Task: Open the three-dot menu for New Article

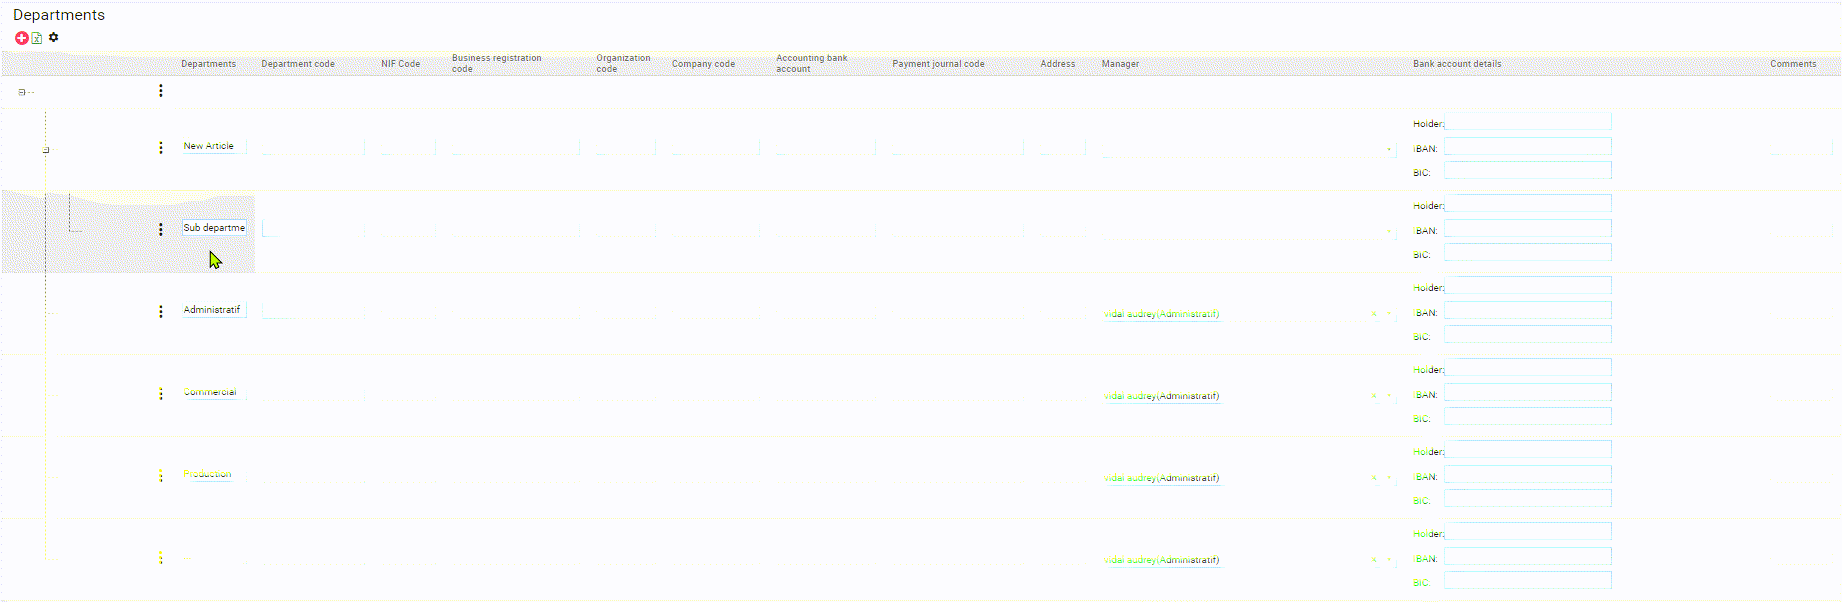Action: (x=161, y=147)
